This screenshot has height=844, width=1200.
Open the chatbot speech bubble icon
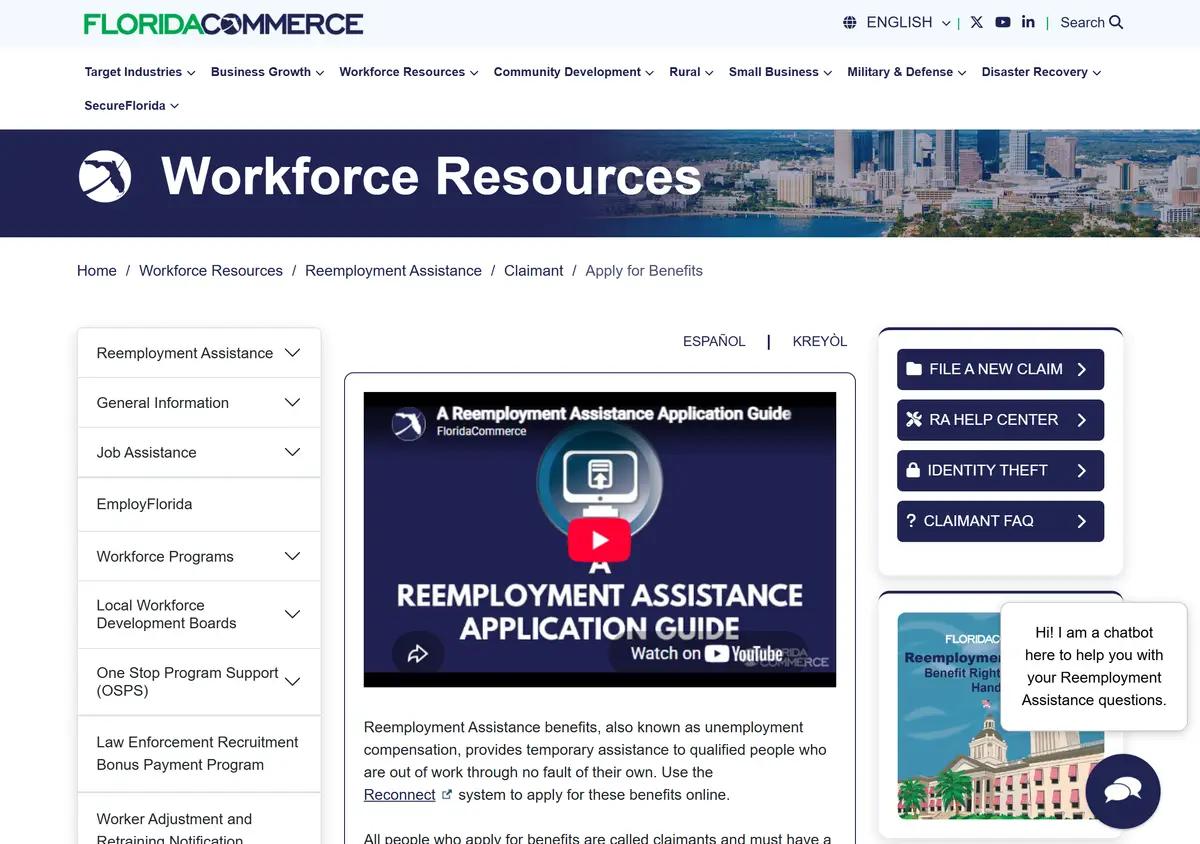(x=1123, y=791)
